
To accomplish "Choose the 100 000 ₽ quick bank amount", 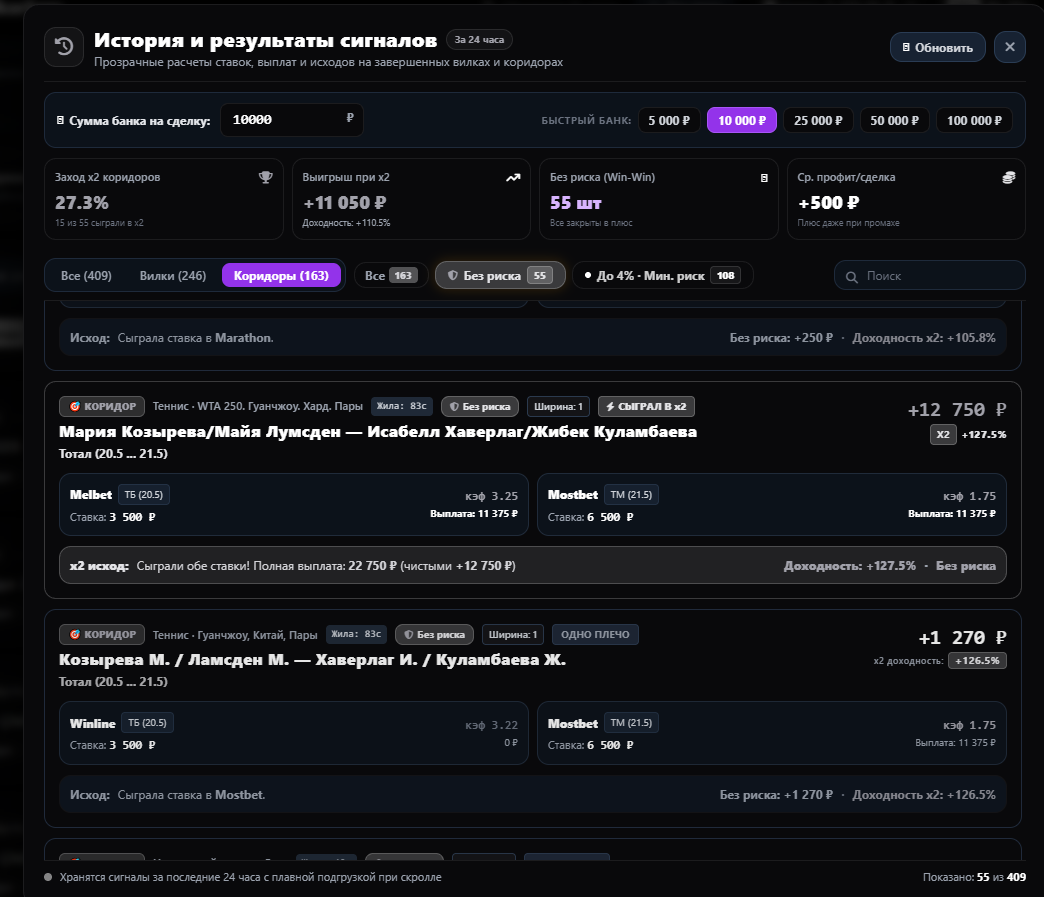I will pos(974,121).
